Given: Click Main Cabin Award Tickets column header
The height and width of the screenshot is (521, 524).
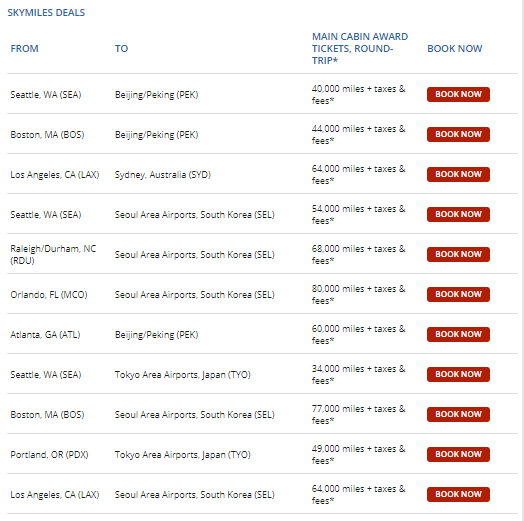Looking at the screenshot, I should click(360, 49).
